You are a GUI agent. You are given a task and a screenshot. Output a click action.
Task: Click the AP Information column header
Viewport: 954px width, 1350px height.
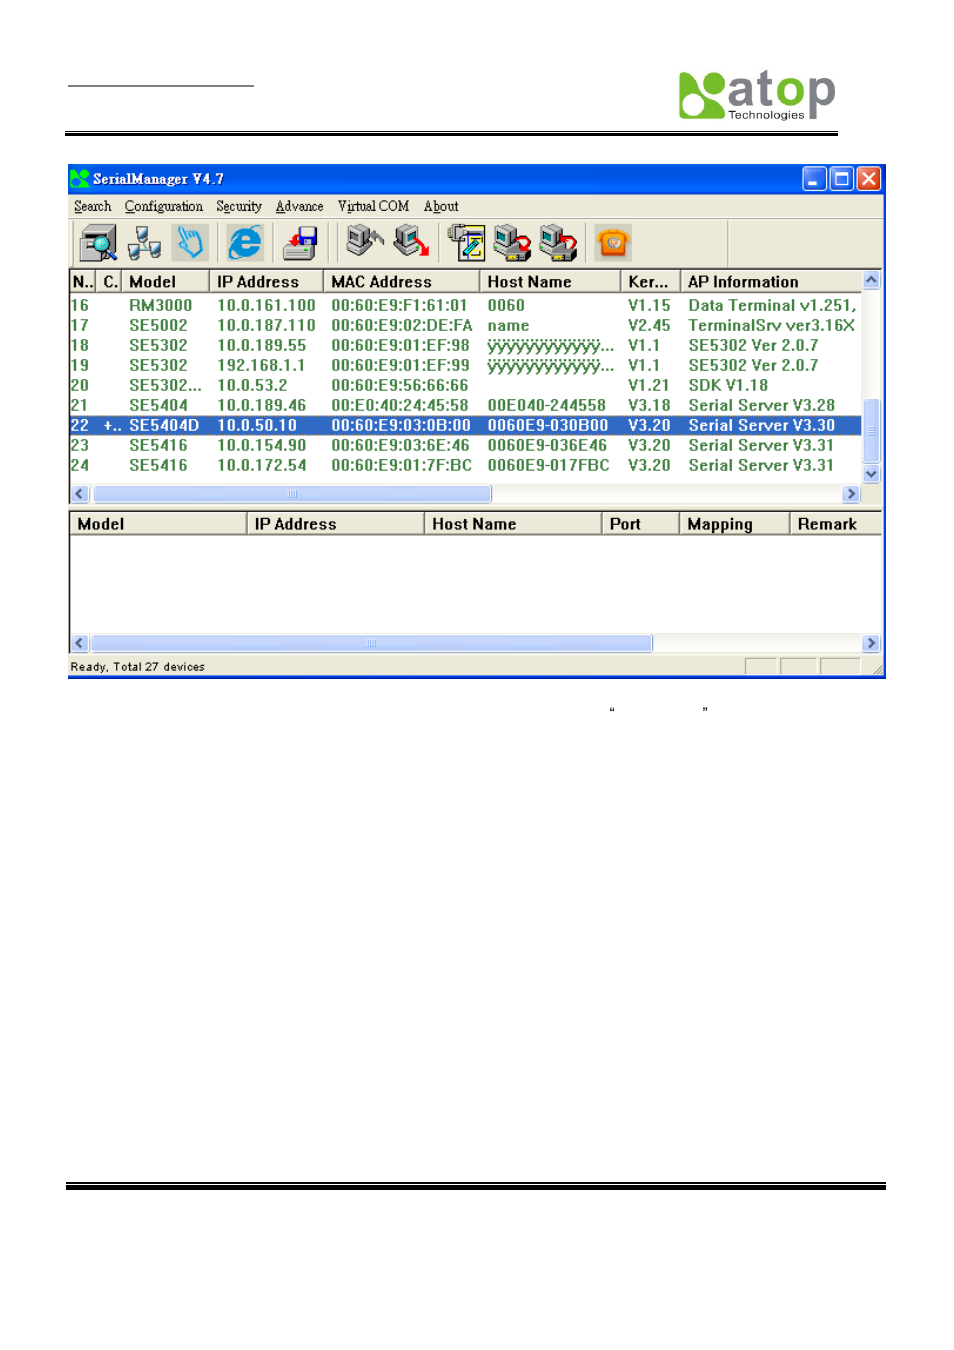pyautogui.click(x=771, y=281)
